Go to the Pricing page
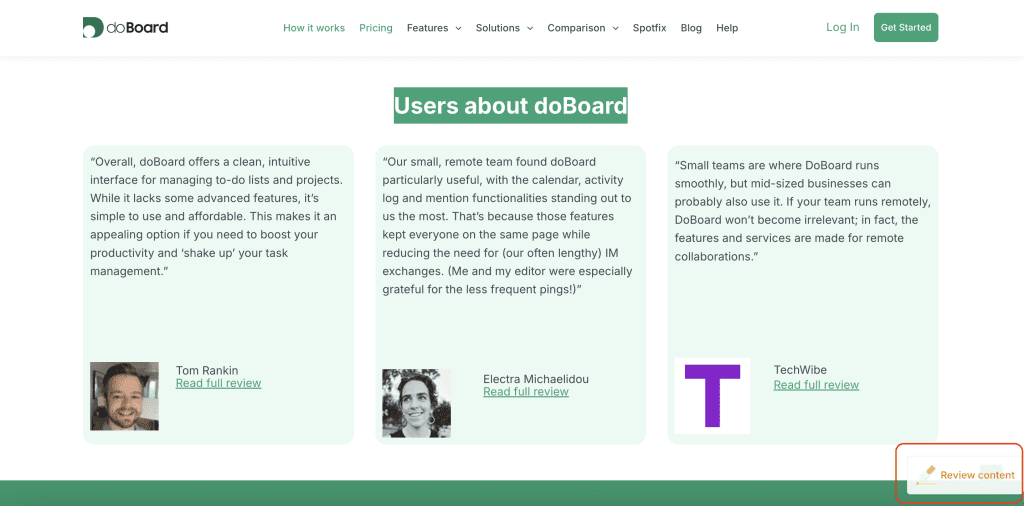This screenshot has height=506, width=1024. pos(376,28)
